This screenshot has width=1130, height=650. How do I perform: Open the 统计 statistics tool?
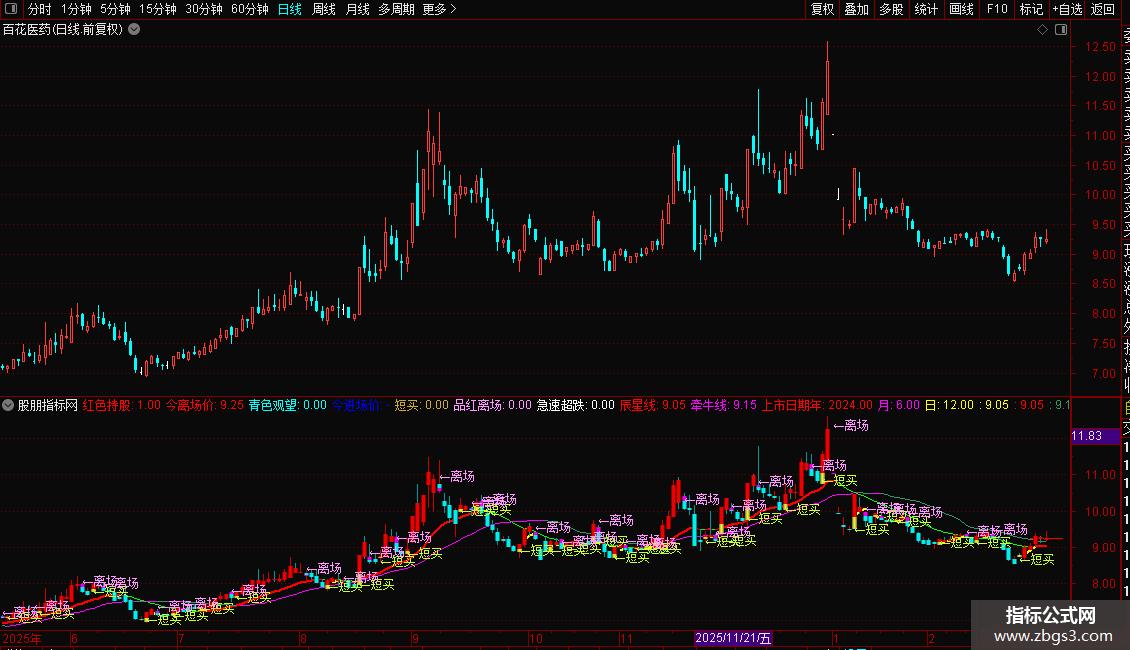point(926,9)
